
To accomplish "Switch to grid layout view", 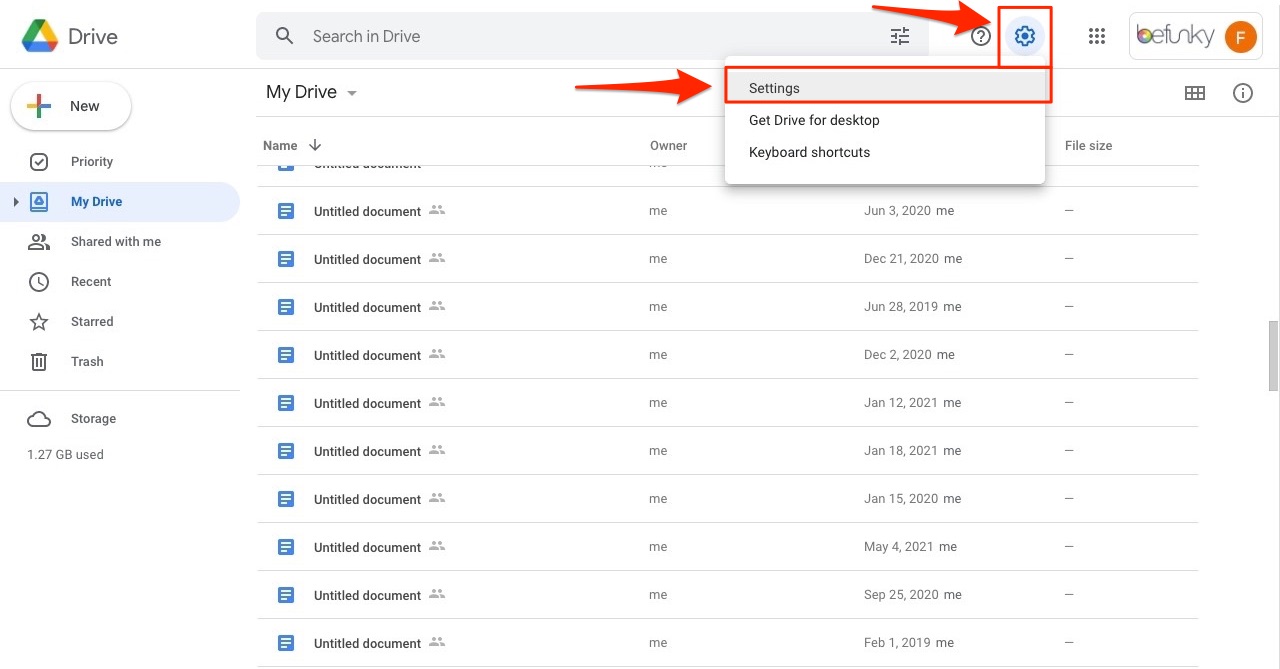I will point(1194,93).
